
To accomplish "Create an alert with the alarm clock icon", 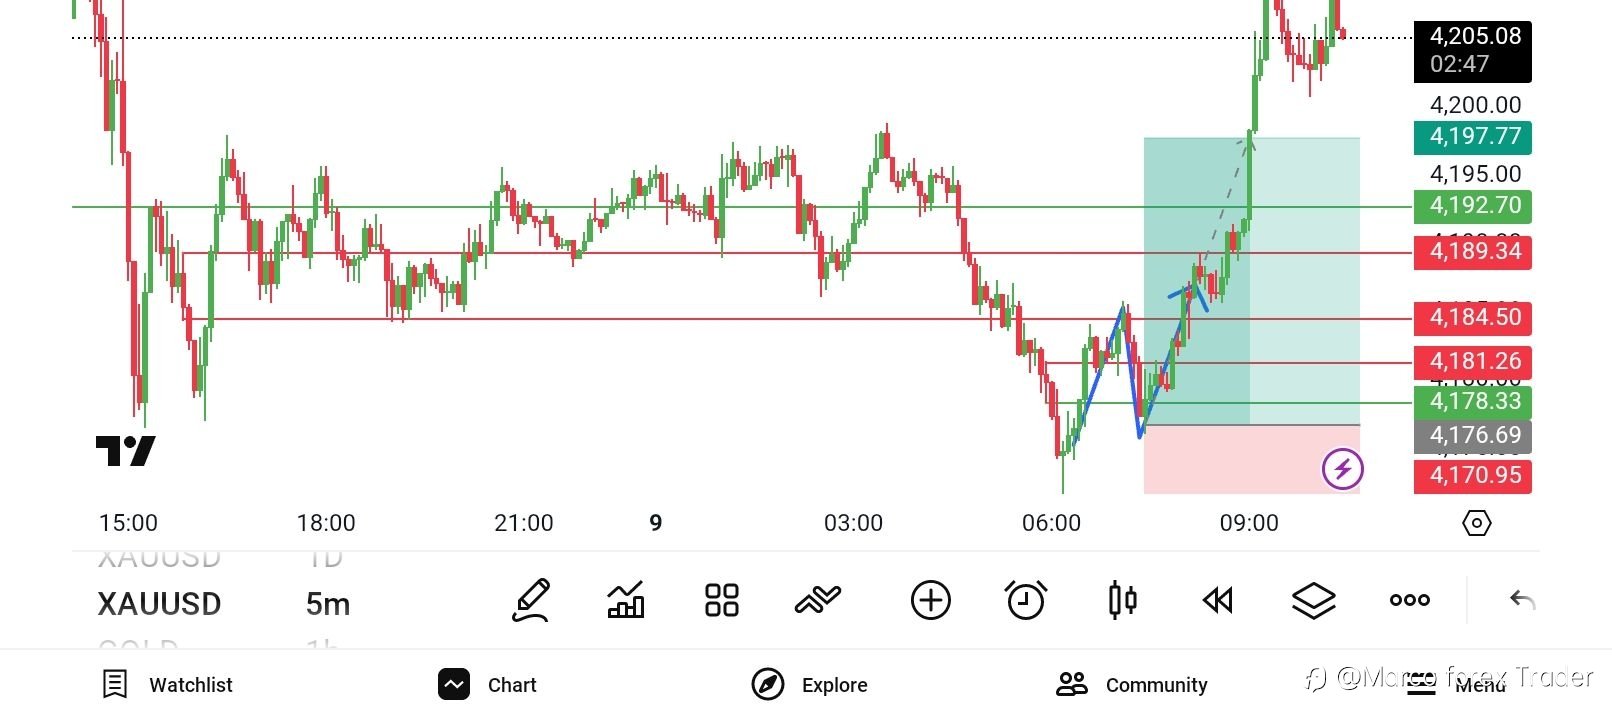I will coord(1025,600).
